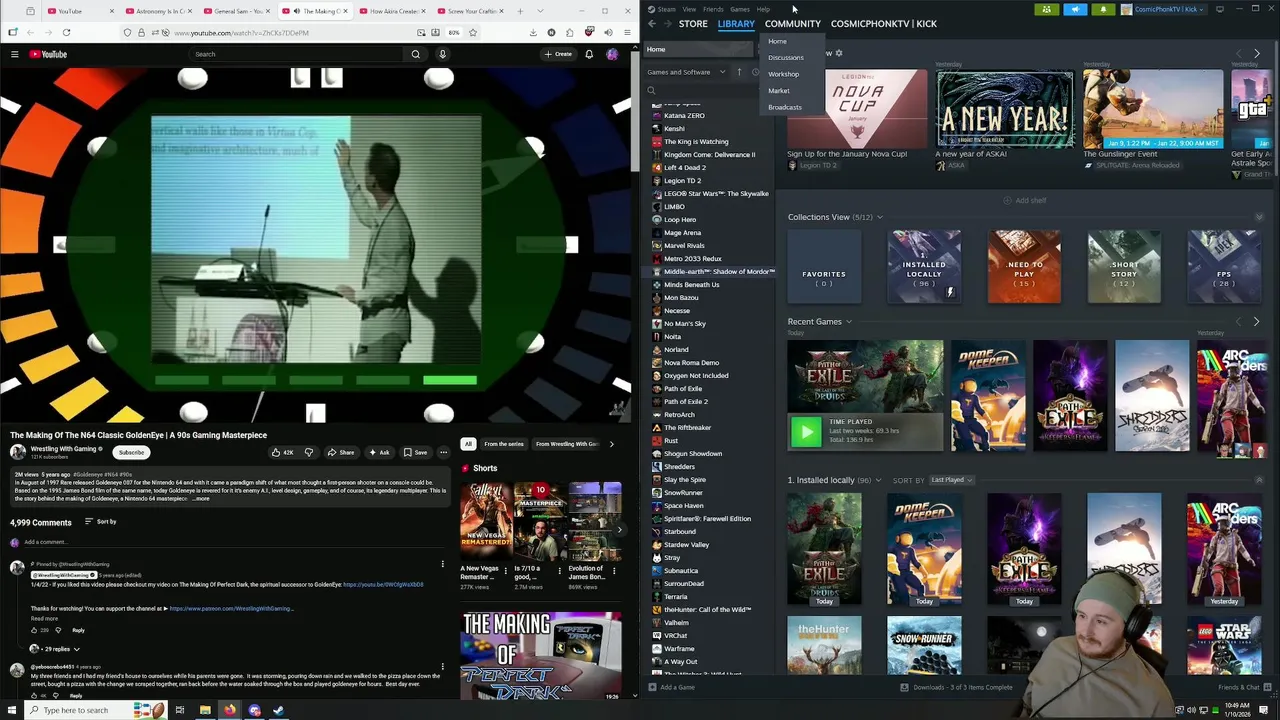The image size is (1280, 720).
Task: Dislike the GoldenEye video
Action: (x=308, y=452)
